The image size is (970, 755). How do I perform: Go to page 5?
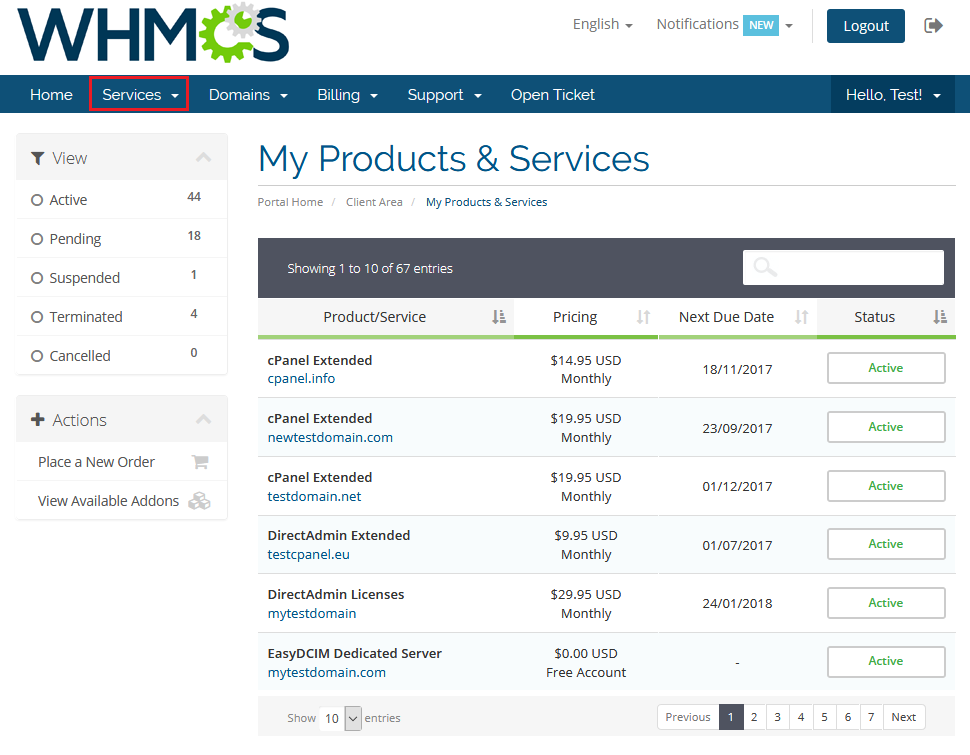coord(825,717)
